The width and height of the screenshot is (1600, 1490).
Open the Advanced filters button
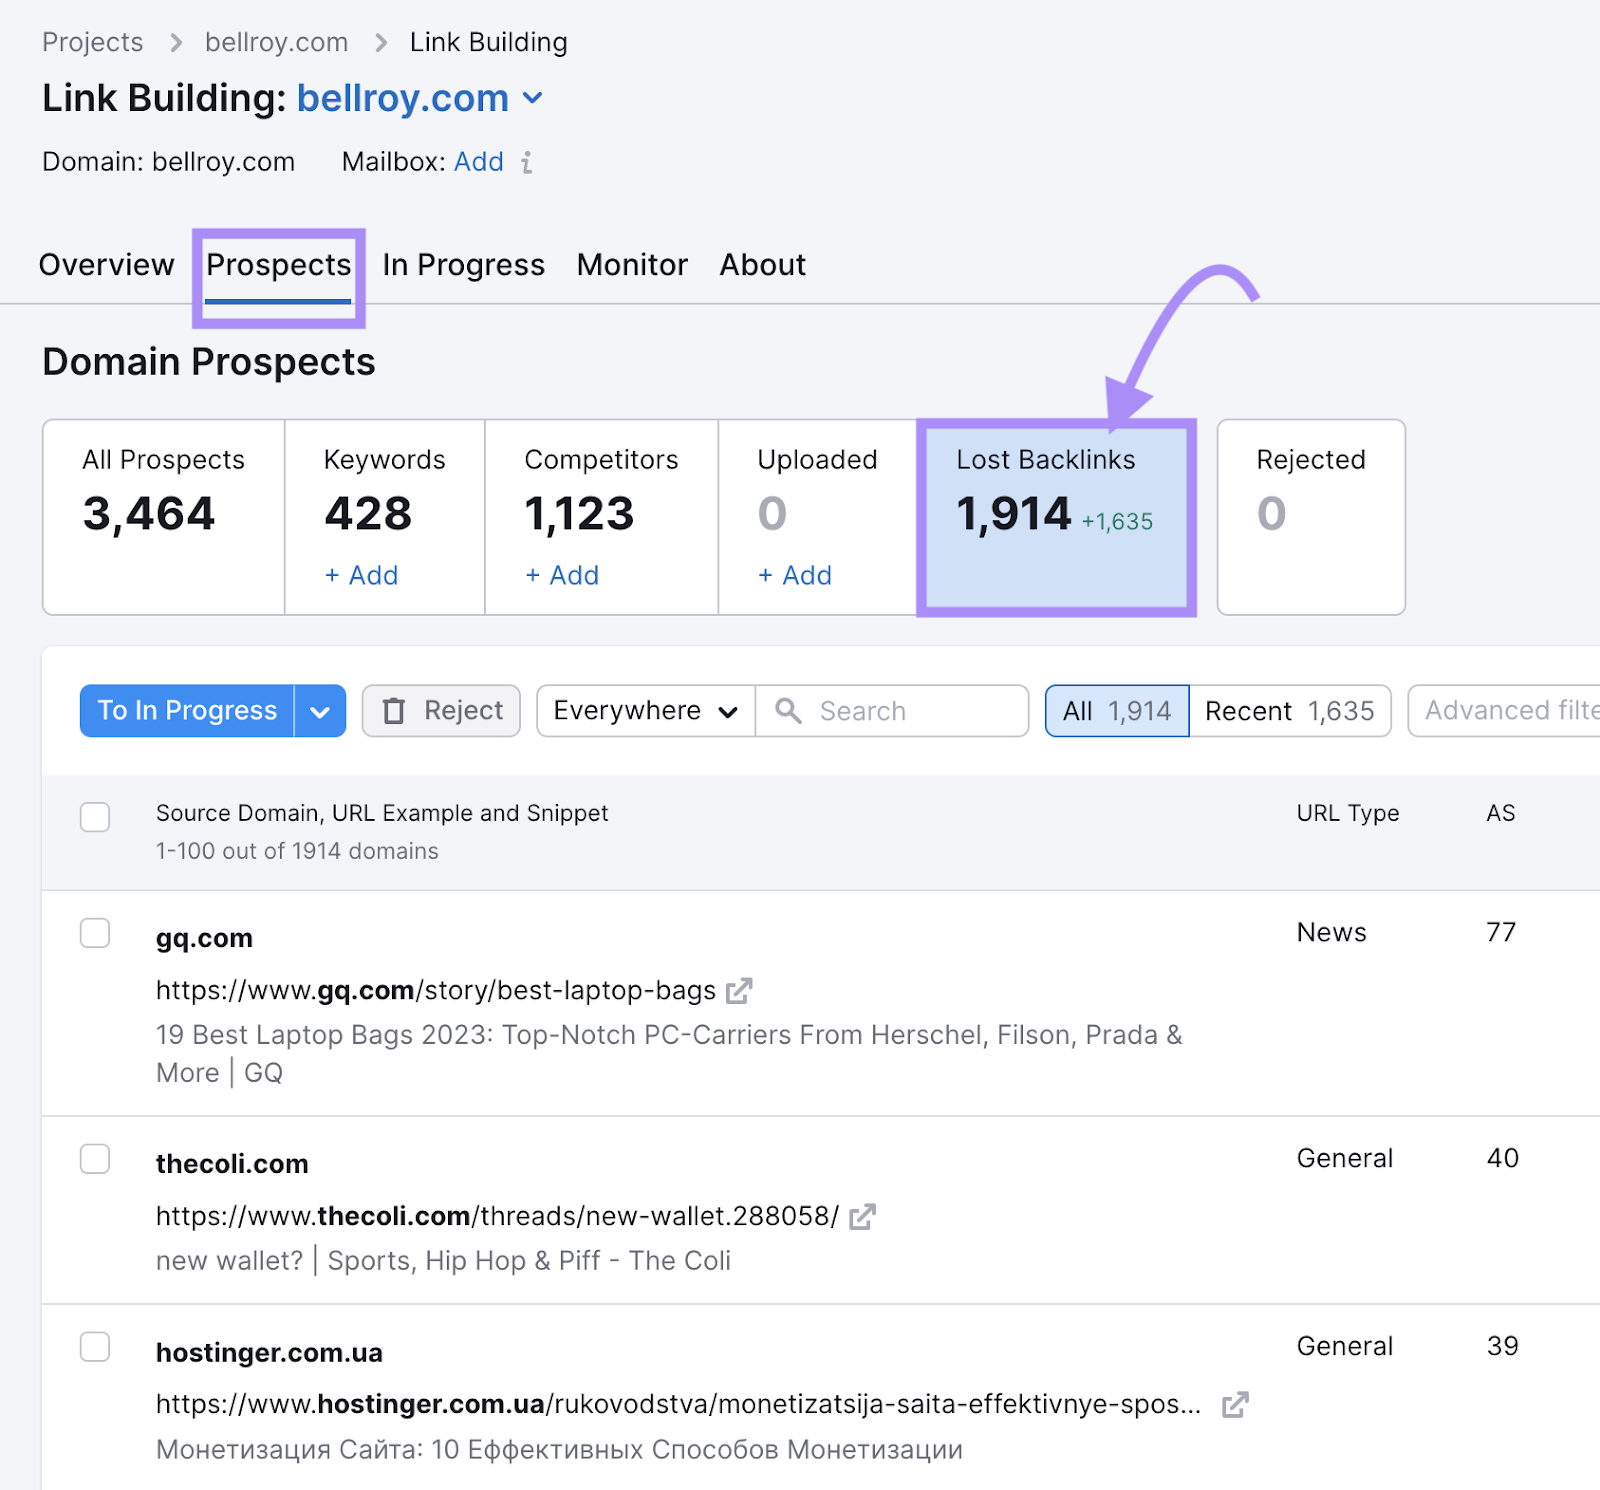[1504, 711]
